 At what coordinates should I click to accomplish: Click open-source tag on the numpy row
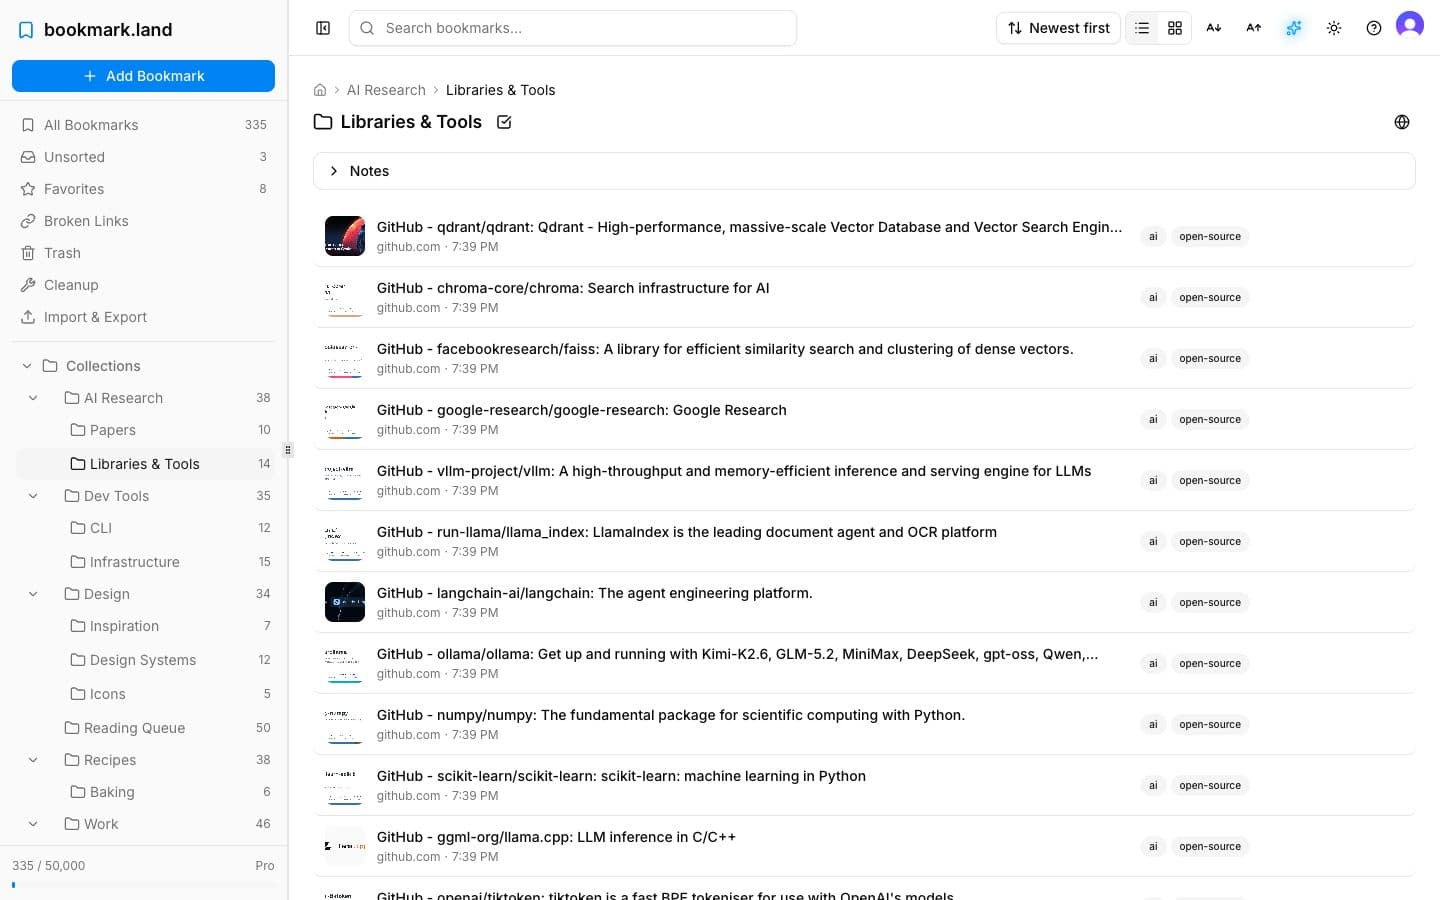1210,724
